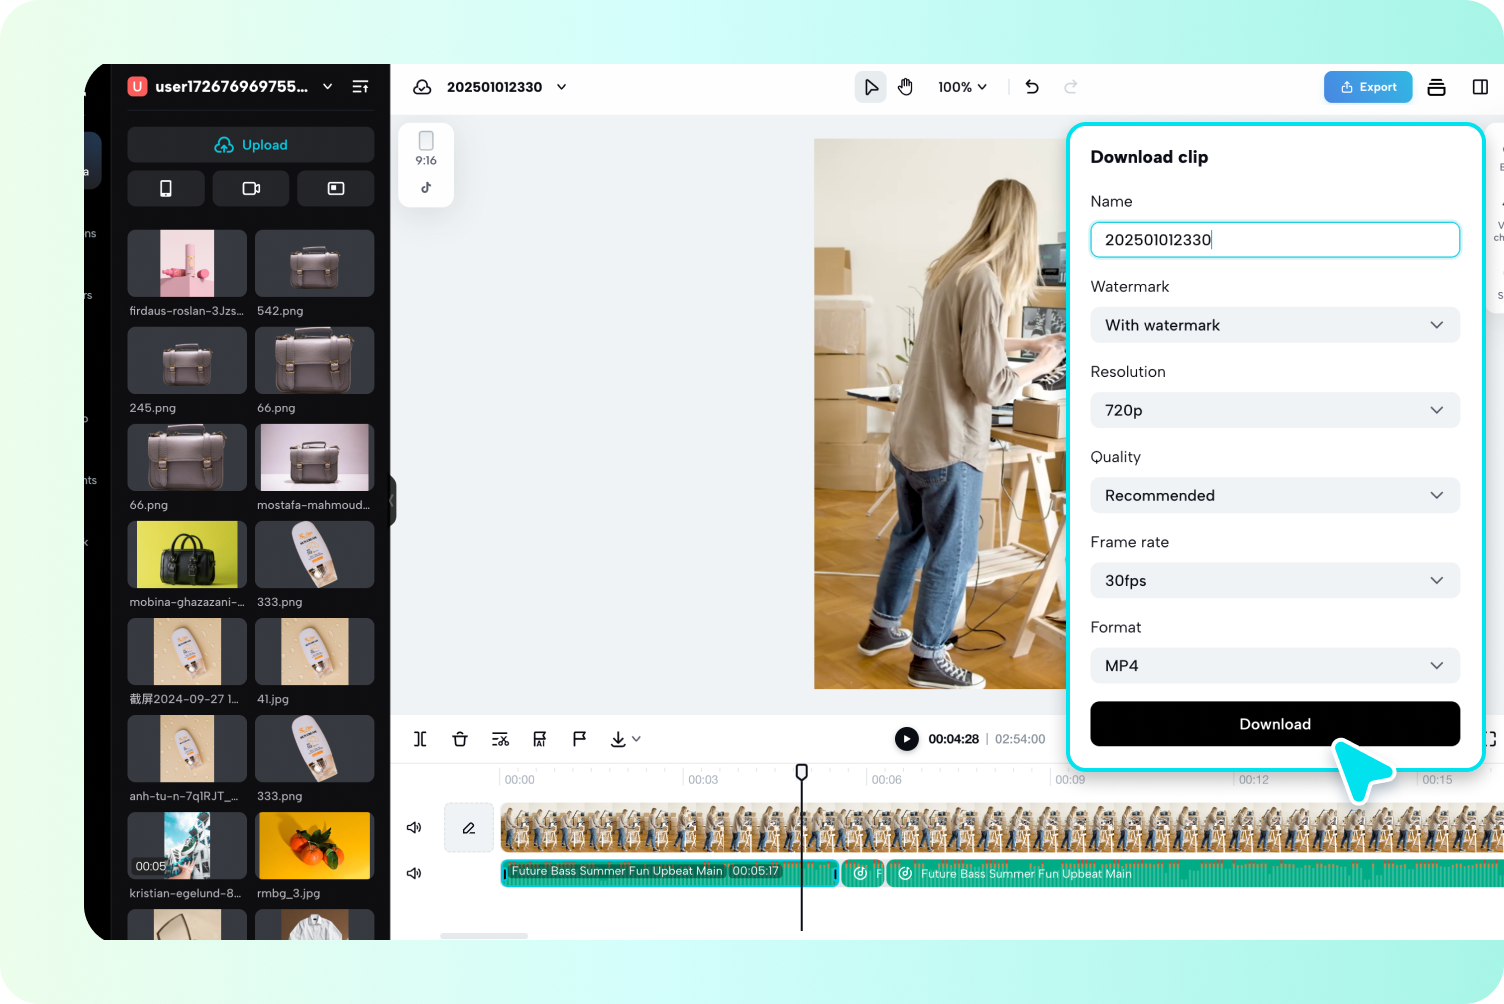Click the Record video camera icon in sidebar
The width and height of the screenshot is (1504, 1004).
(250, 188)
